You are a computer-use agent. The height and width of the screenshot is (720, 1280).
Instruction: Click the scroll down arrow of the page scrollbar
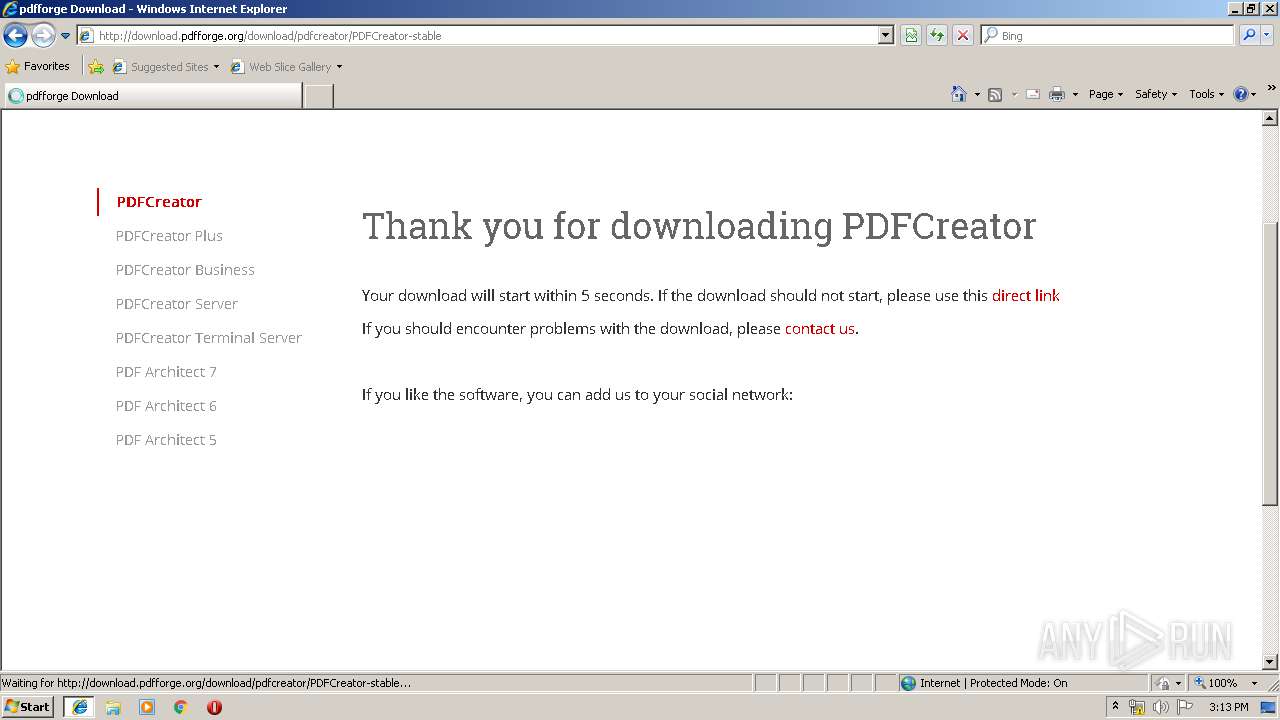point(1270,661)
